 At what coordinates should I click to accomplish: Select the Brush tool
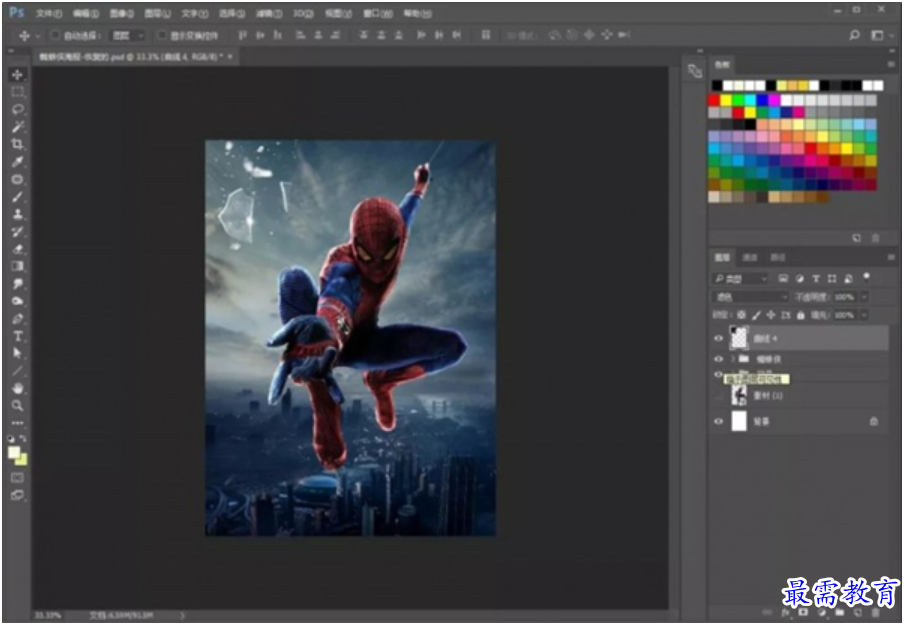coord(17,196)
